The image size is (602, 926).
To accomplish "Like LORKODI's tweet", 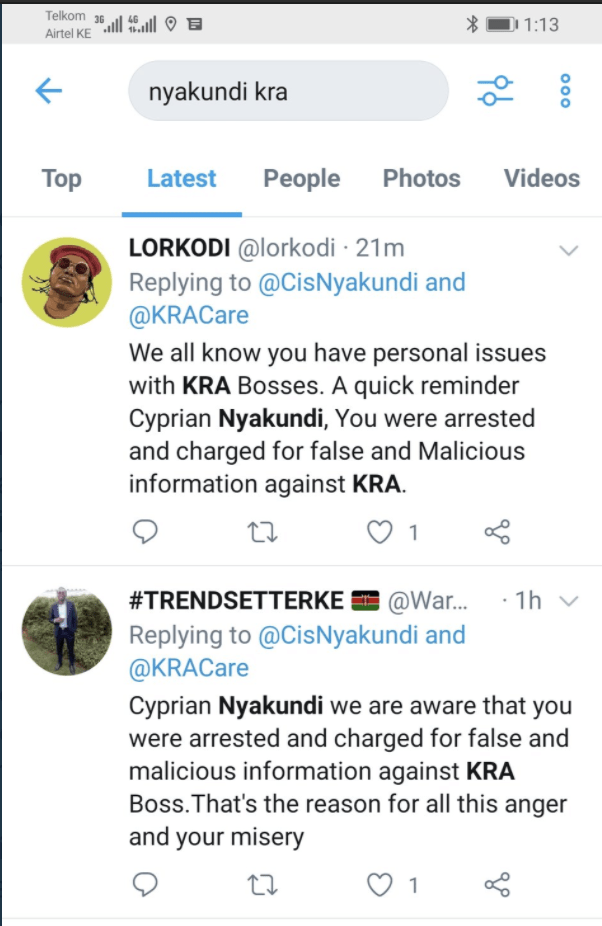I will (x=380, y=532).
